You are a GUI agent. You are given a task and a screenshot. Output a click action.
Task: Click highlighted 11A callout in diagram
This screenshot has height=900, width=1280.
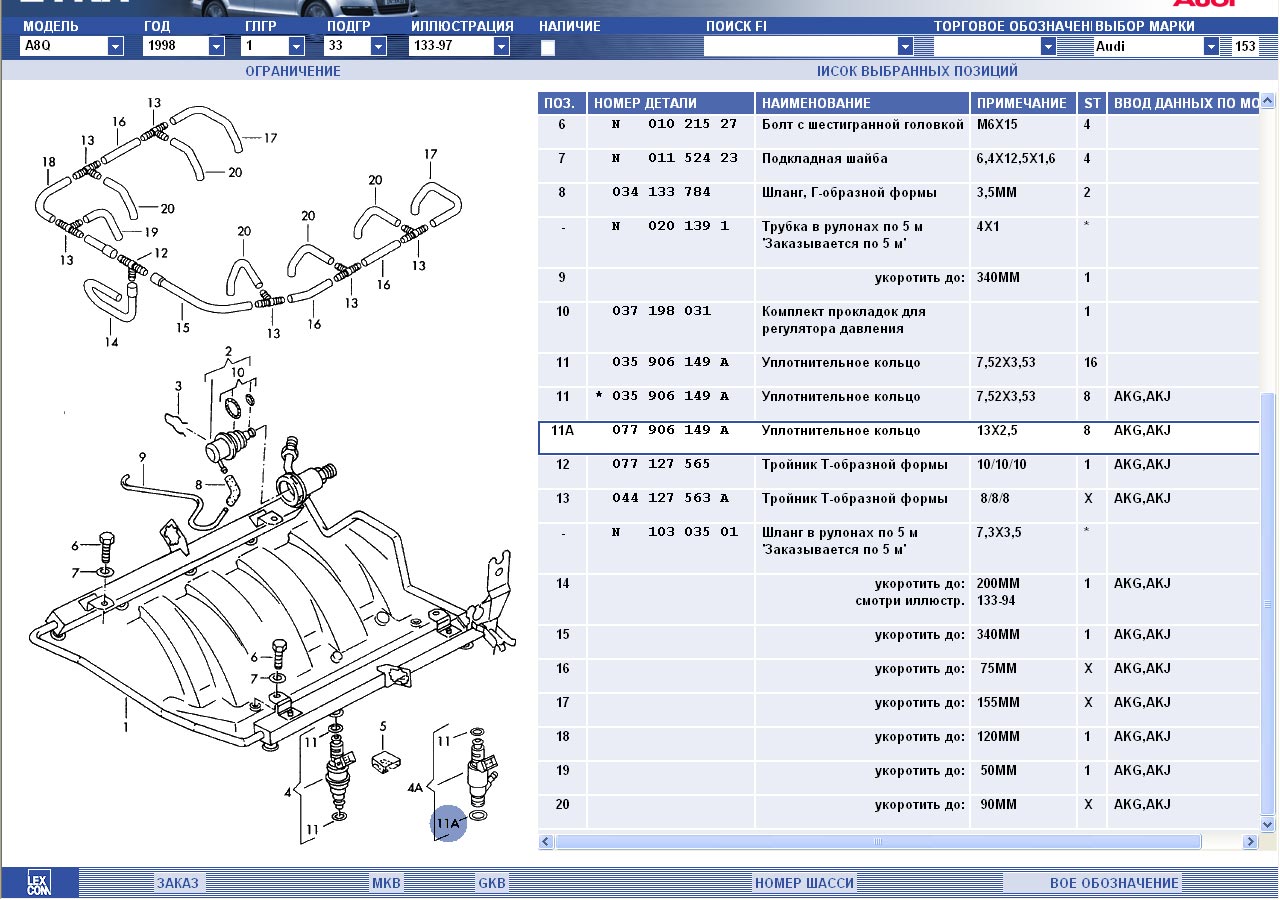tap(448, 823)
